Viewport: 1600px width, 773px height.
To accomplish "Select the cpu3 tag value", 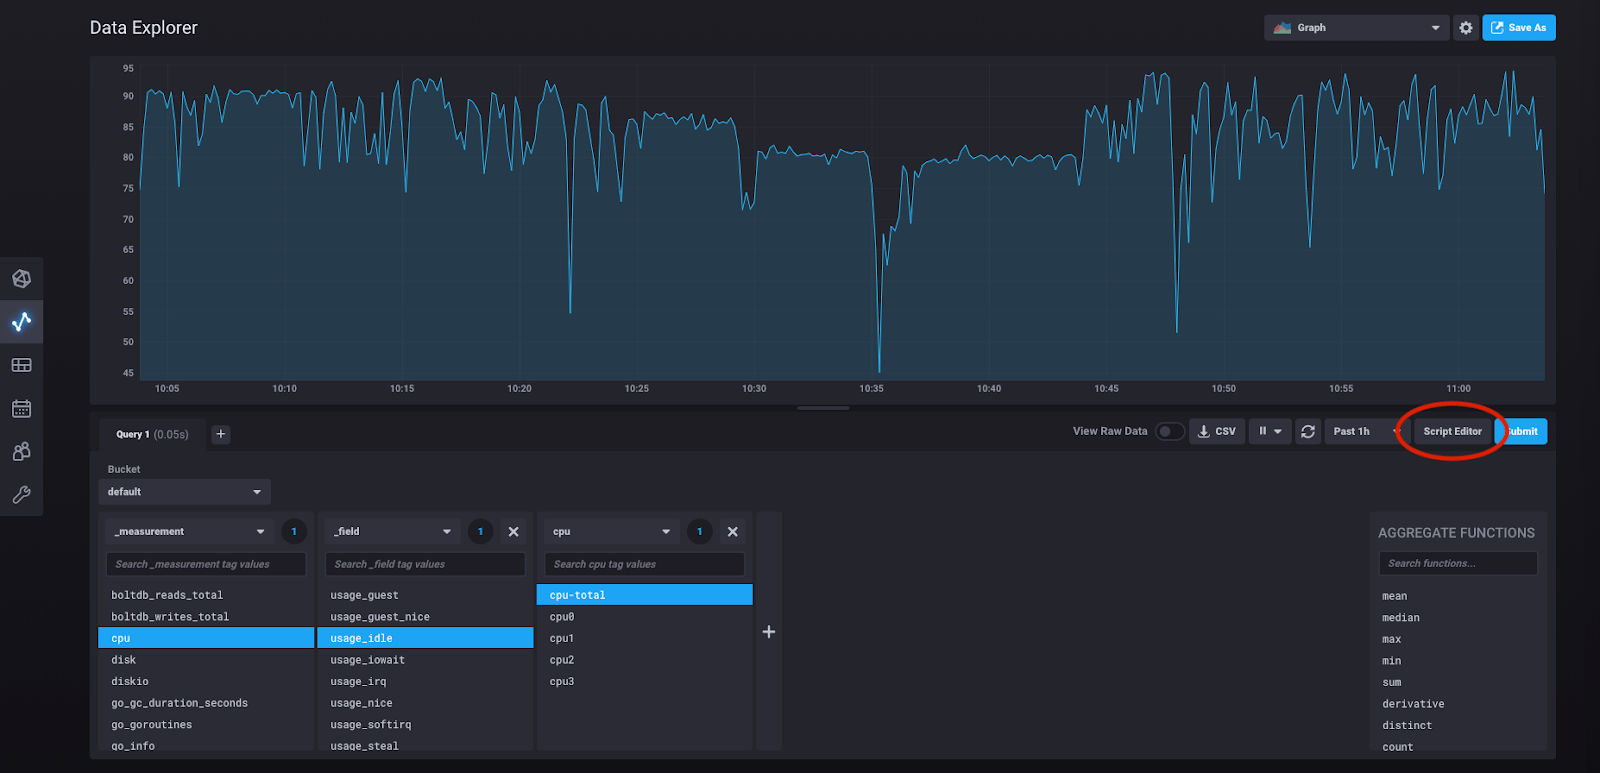I will pyautogui.click(x=644, y=681).
